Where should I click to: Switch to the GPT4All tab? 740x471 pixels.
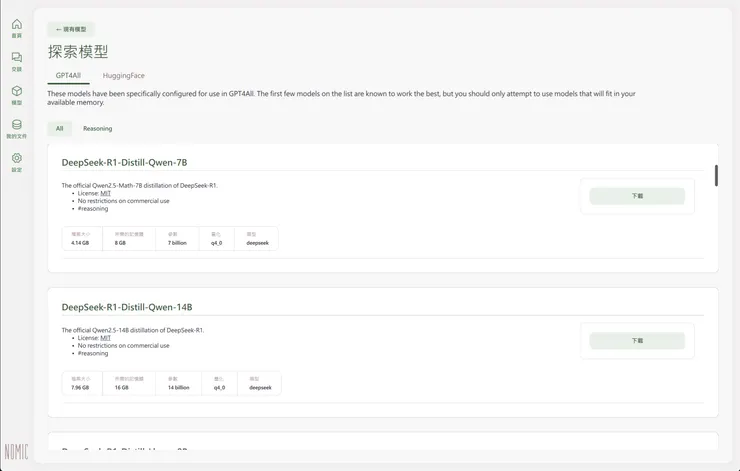pyautogui.click(x=69, y=75)
